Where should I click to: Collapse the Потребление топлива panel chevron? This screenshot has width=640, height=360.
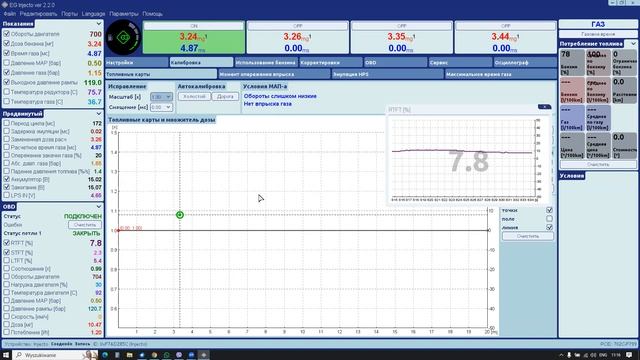(633, 43)
